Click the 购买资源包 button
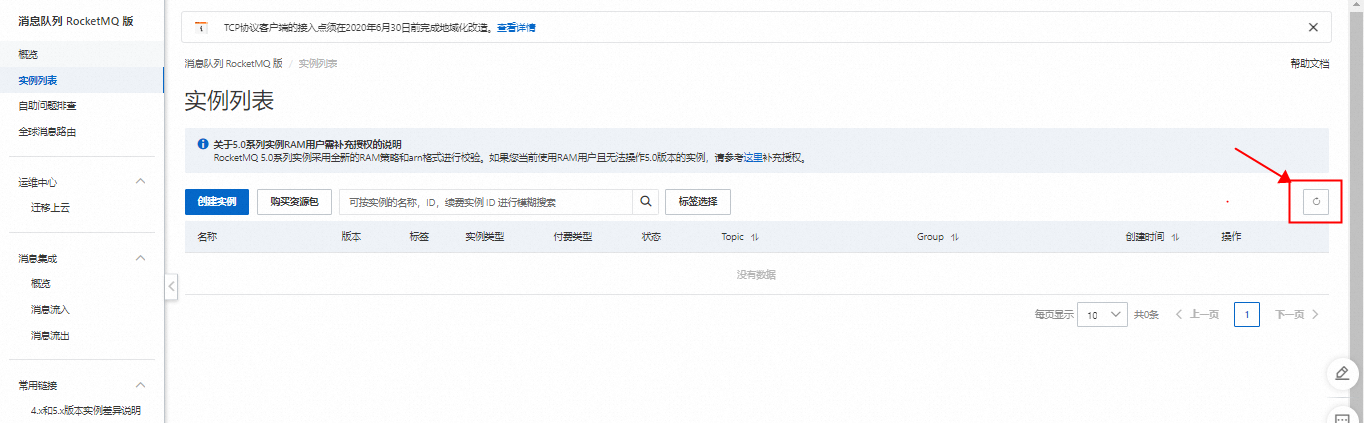Screen dimensions: 1364x423 click(294, 202)
